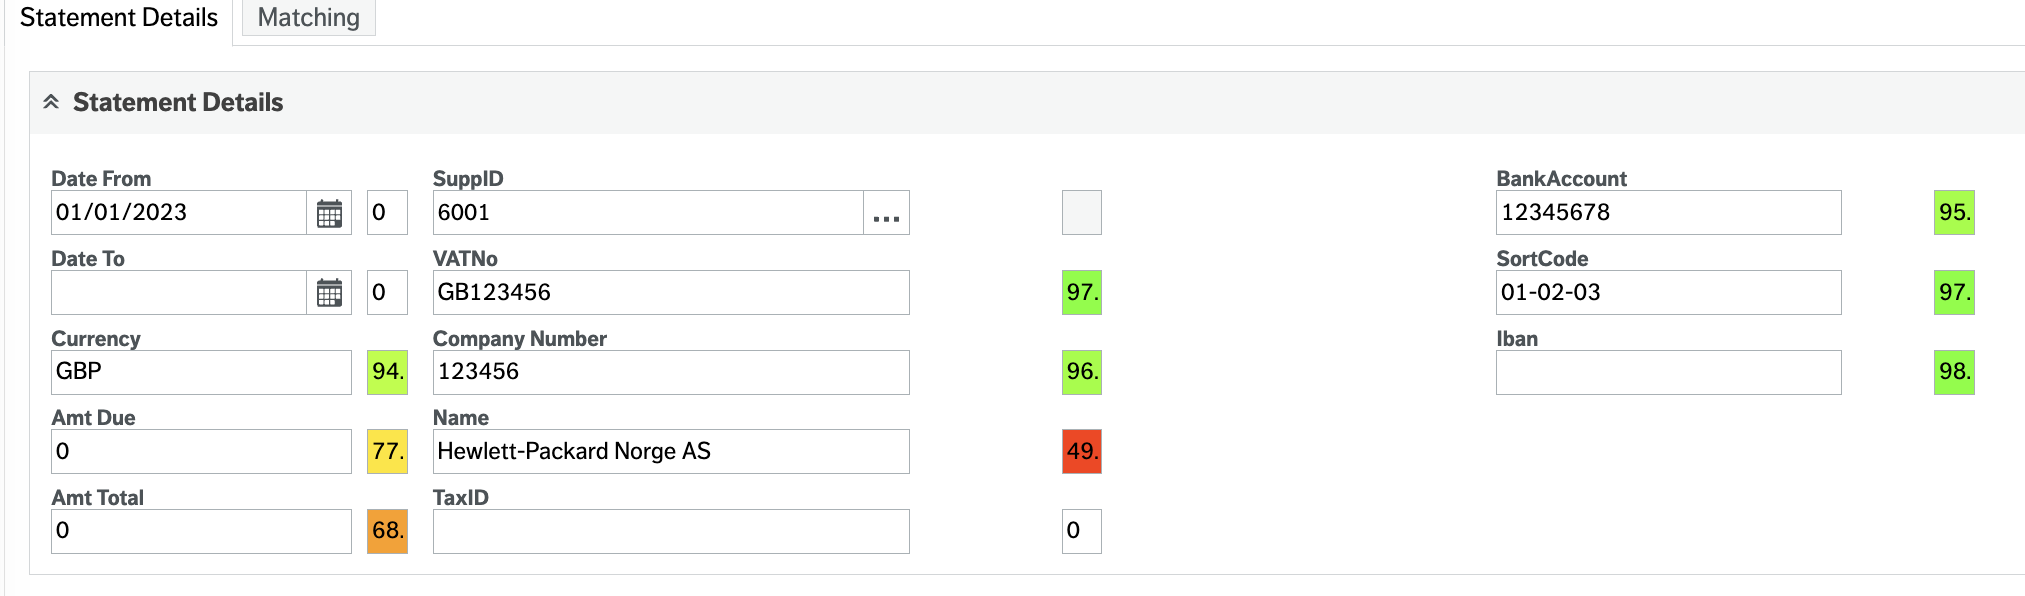Screen dimensions: 2025x596
Task: Select the Statement Details tab
Action: click(x=117, y=17)
